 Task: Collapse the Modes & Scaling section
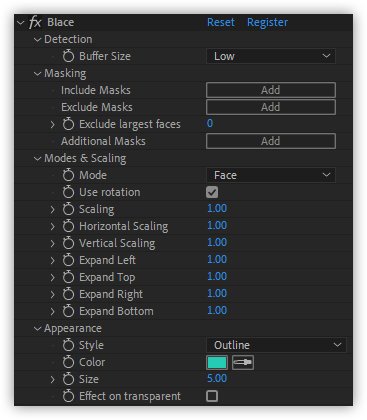(37, 159)
